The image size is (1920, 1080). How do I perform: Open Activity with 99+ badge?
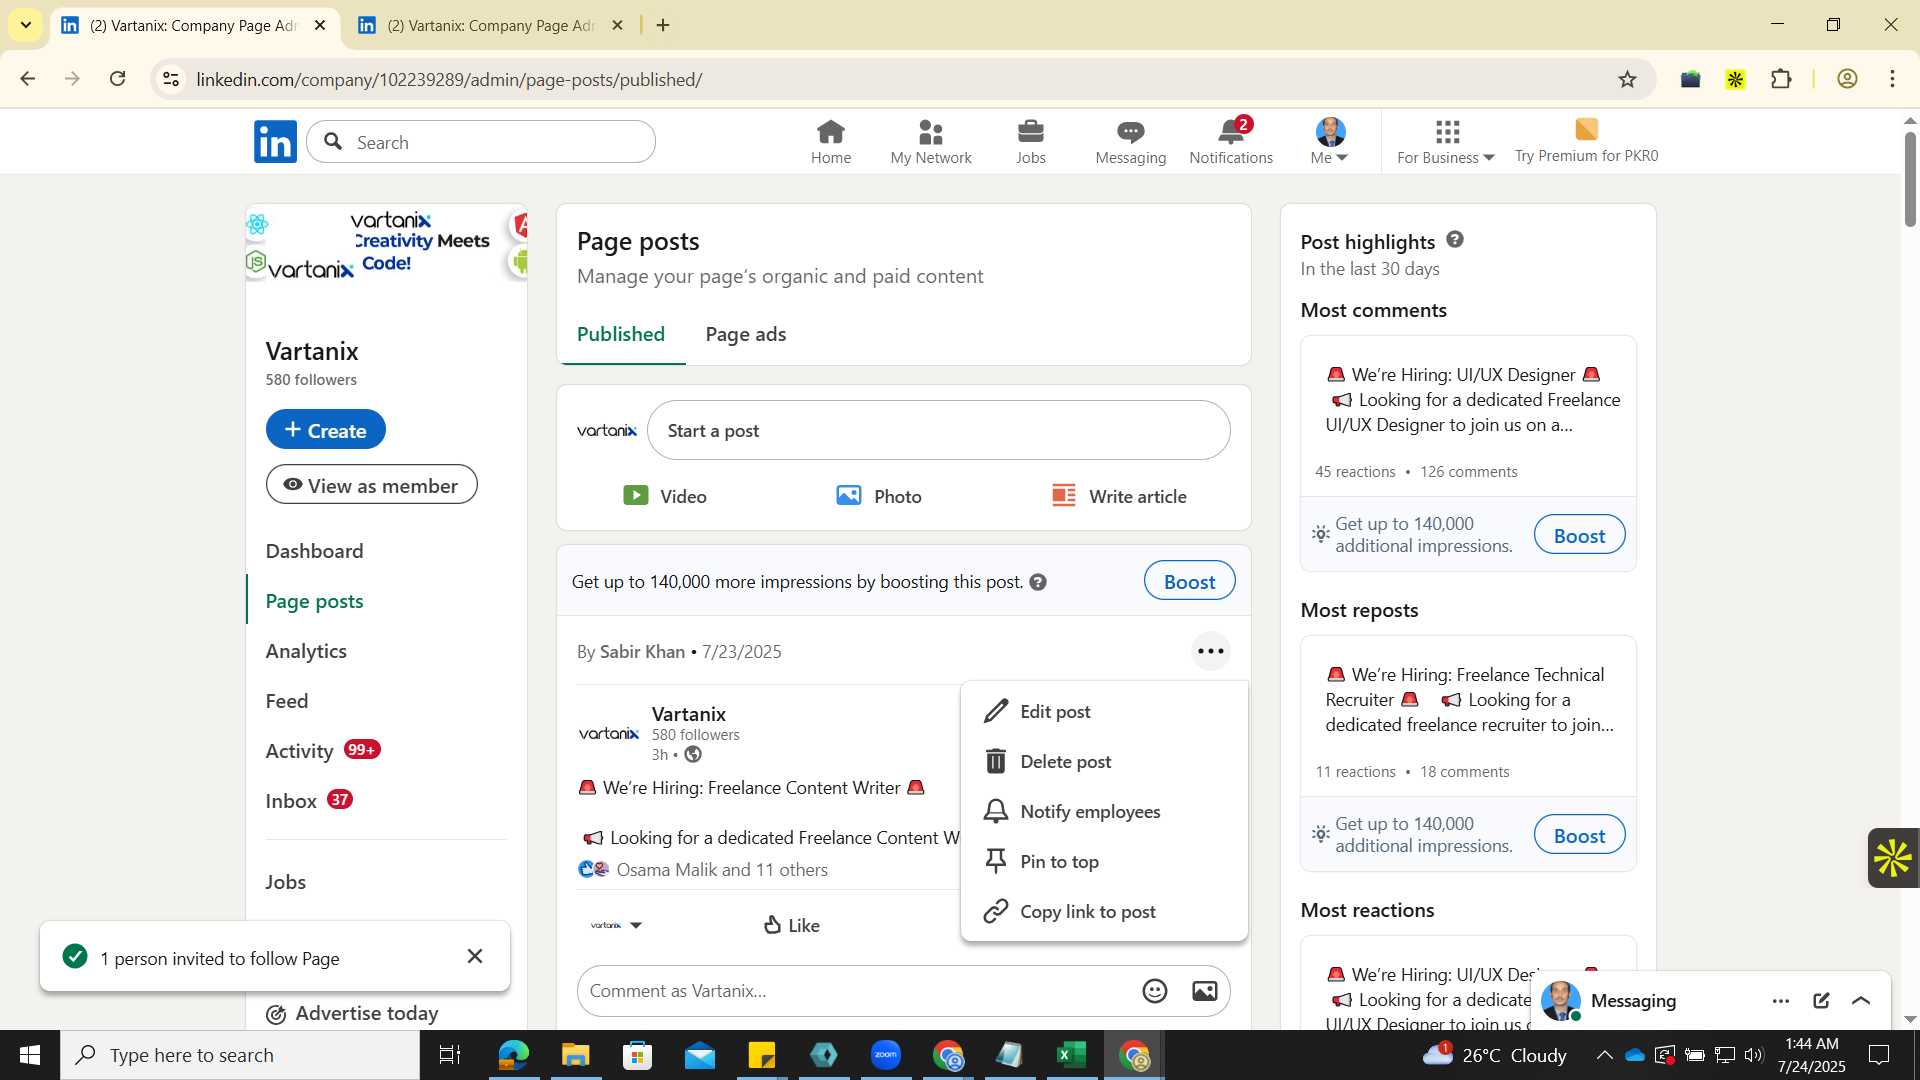pos(323,751)
